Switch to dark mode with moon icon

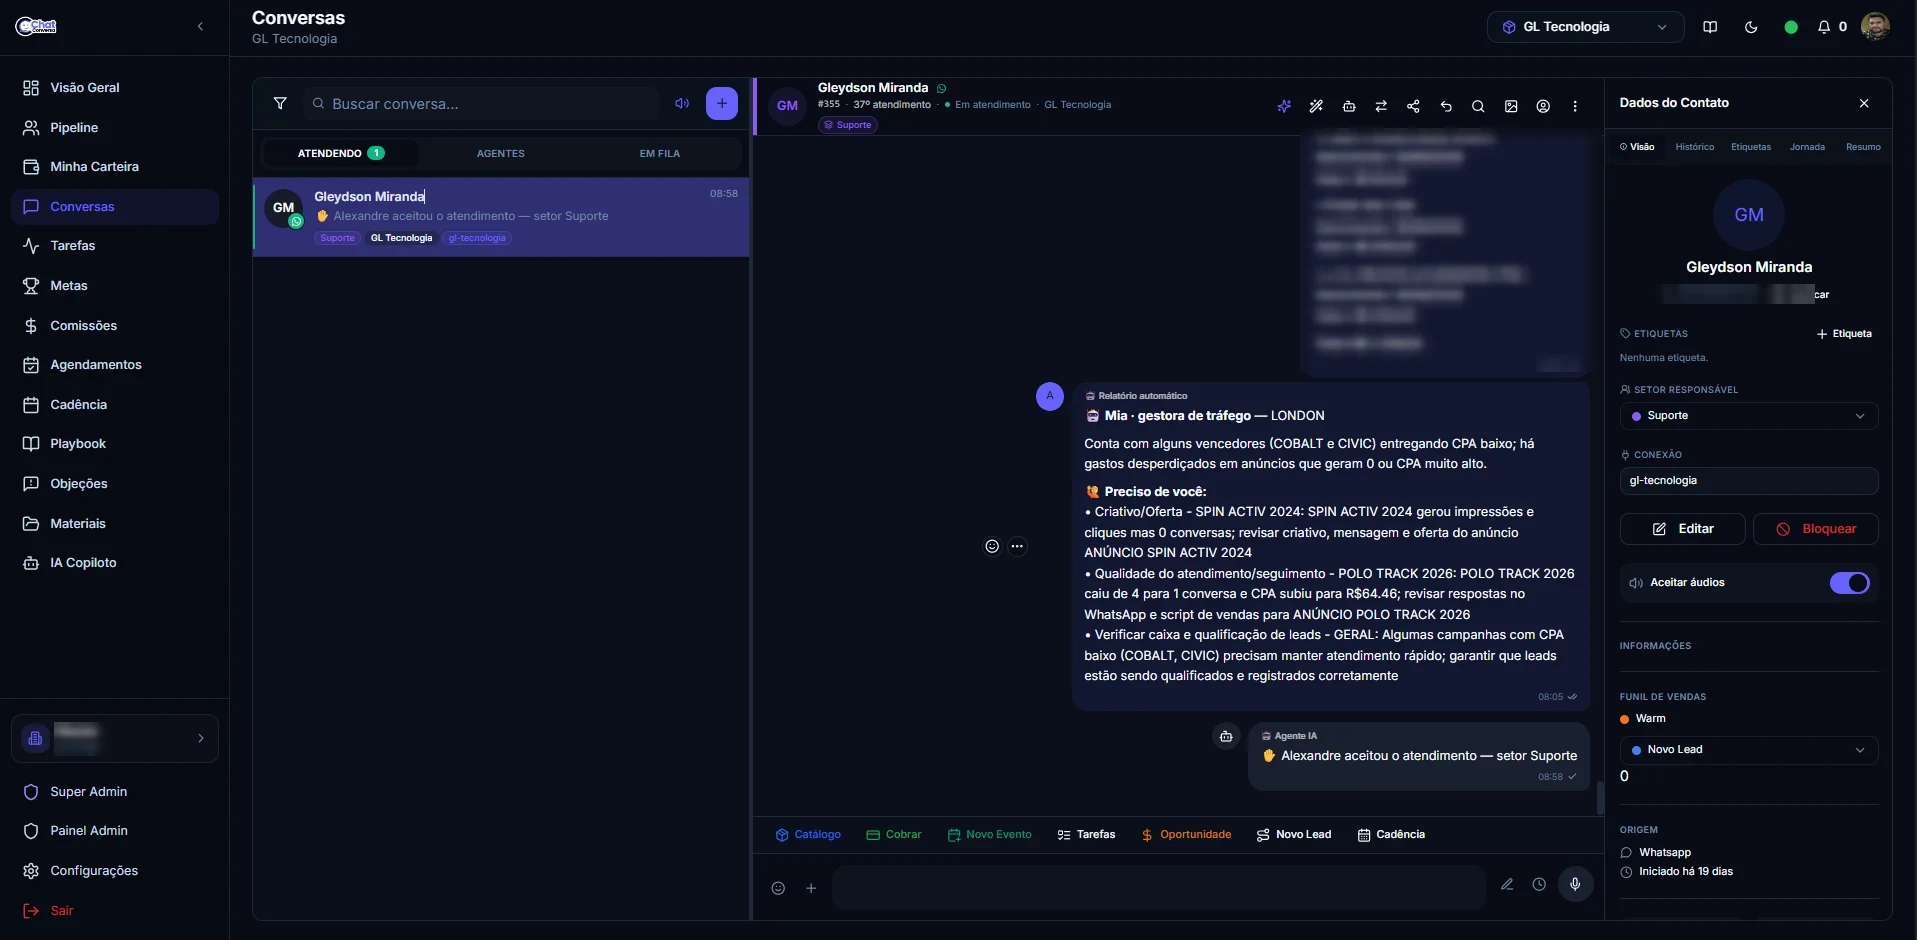click(x=1751, y=27)
